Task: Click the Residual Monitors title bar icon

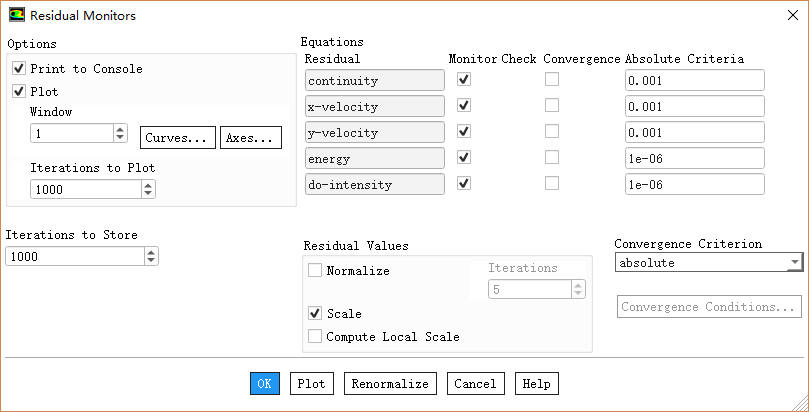Action: 17,15
